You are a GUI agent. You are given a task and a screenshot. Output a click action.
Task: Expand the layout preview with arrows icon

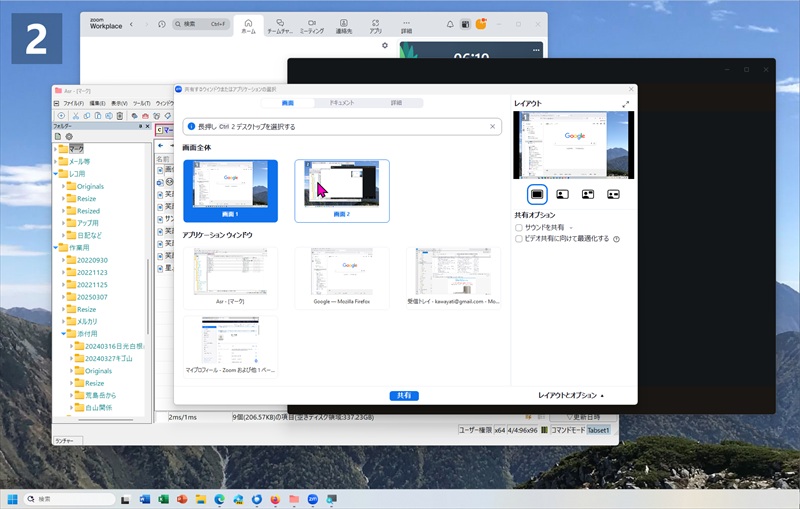[x=626, y=104]
